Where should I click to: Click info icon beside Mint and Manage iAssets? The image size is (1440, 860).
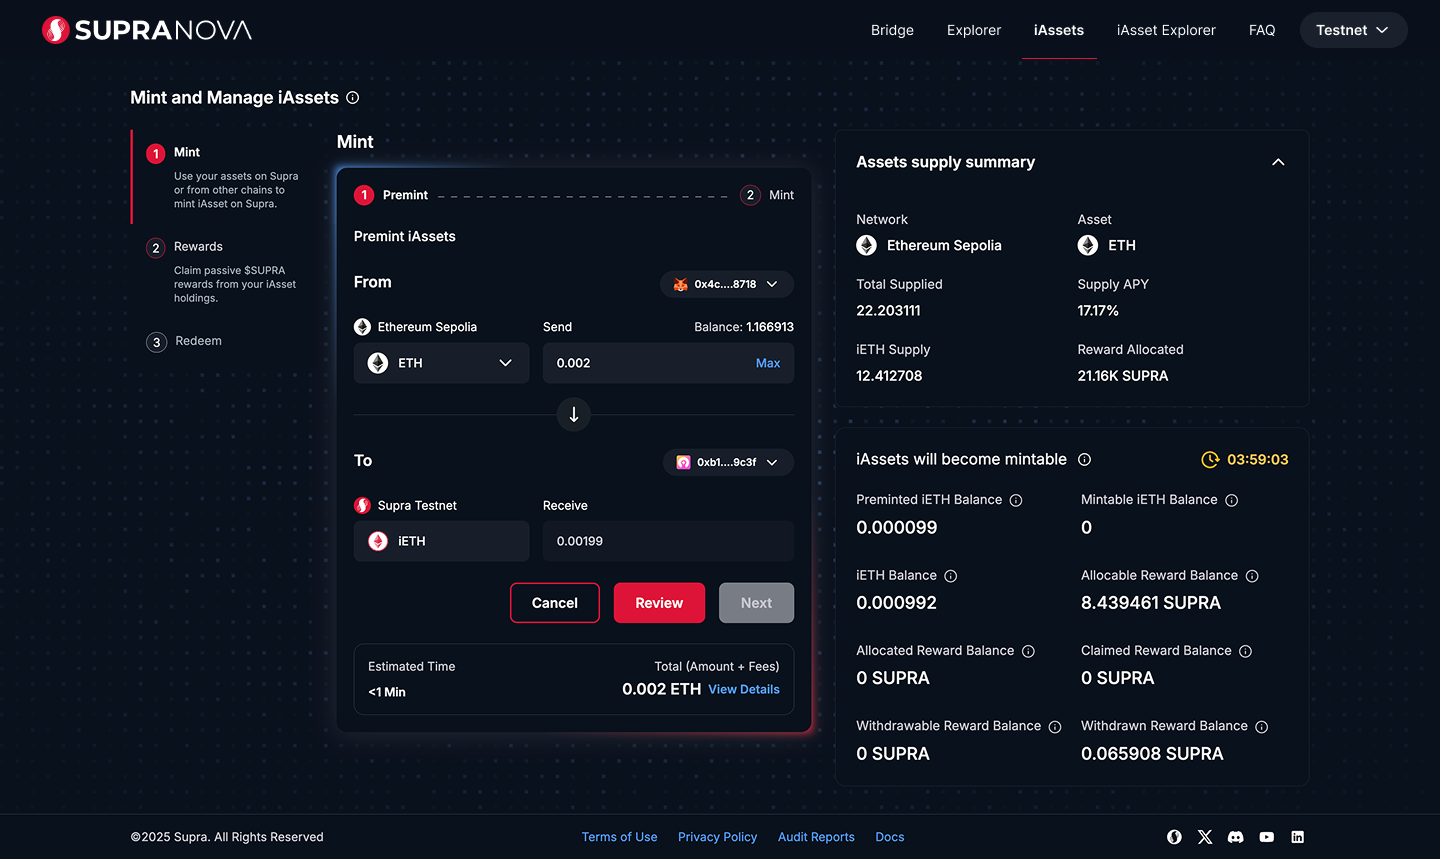(x=352, y=98)
